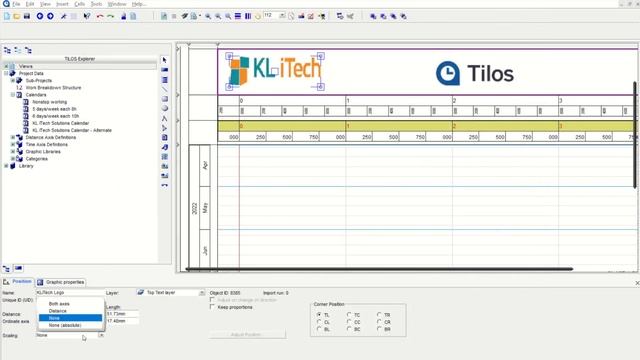Click the horizontal lines layout toolbar icon
The image size is (640, 360).
click(238, 16)
